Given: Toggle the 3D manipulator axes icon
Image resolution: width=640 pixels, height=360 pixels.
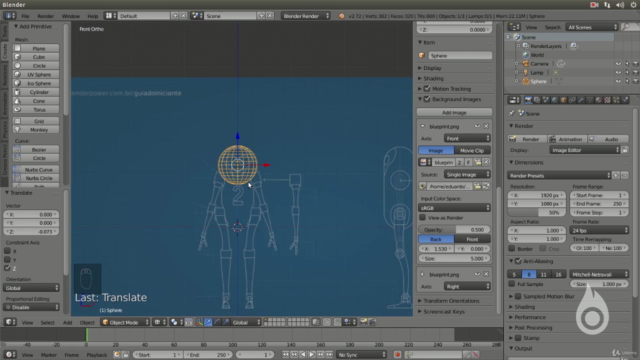Looking at the screenshot, I should coord(199,322).
